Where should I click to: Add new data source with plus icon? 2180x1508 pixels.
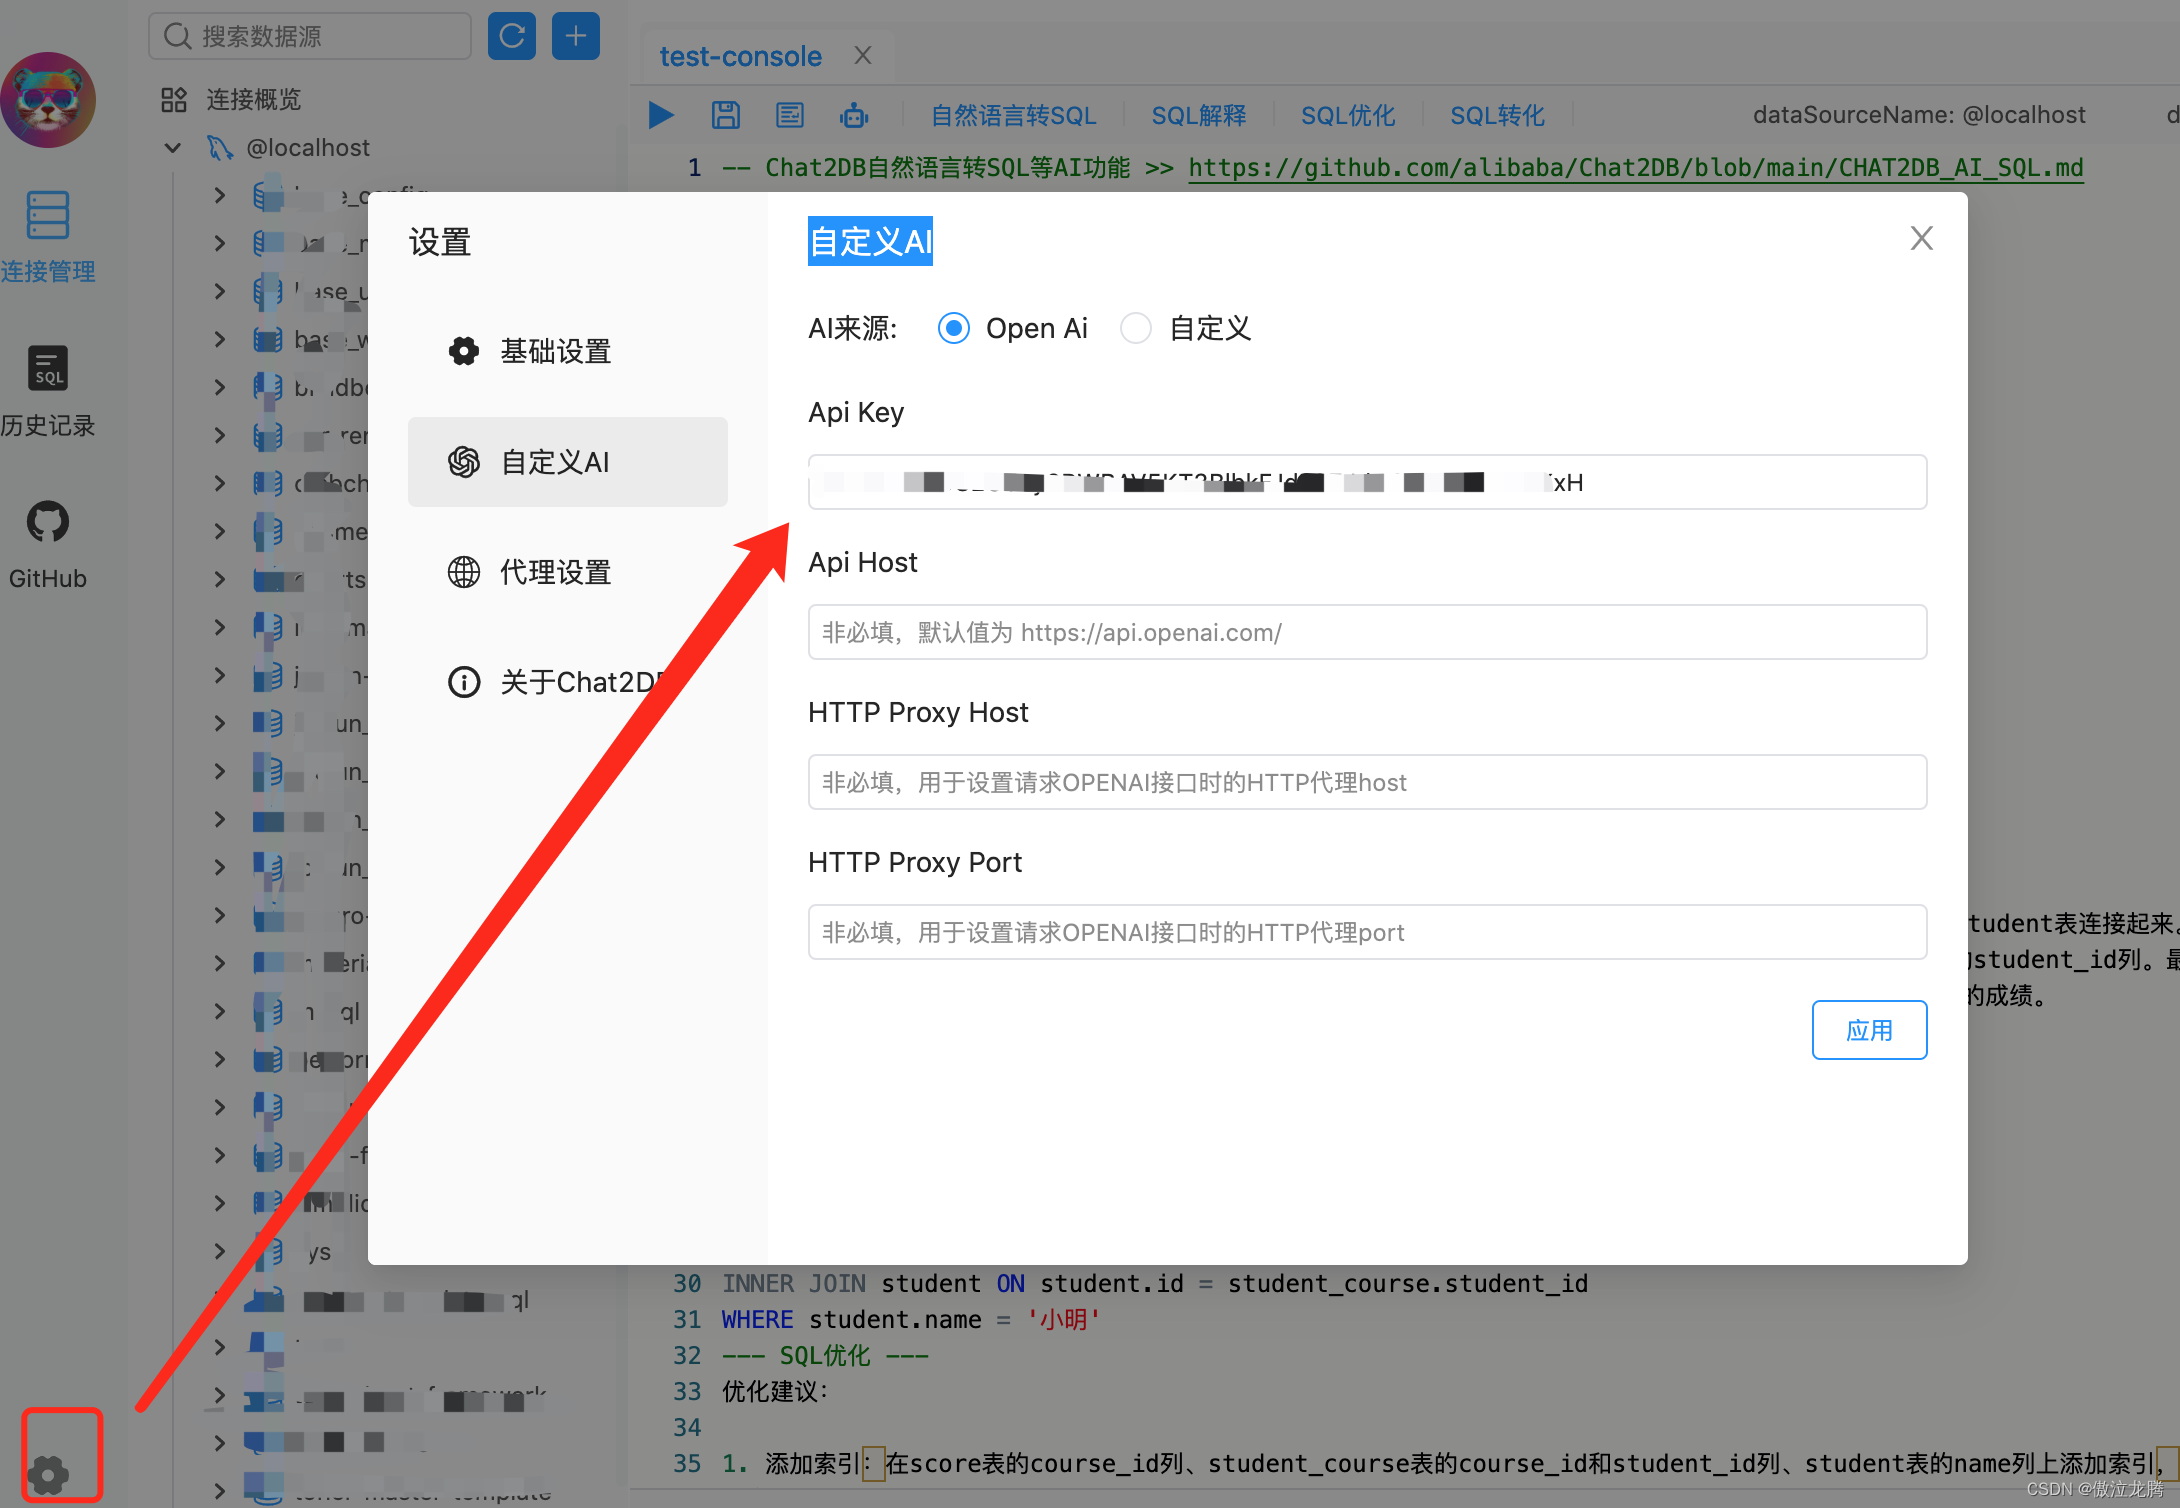click(x=576, y=37)
